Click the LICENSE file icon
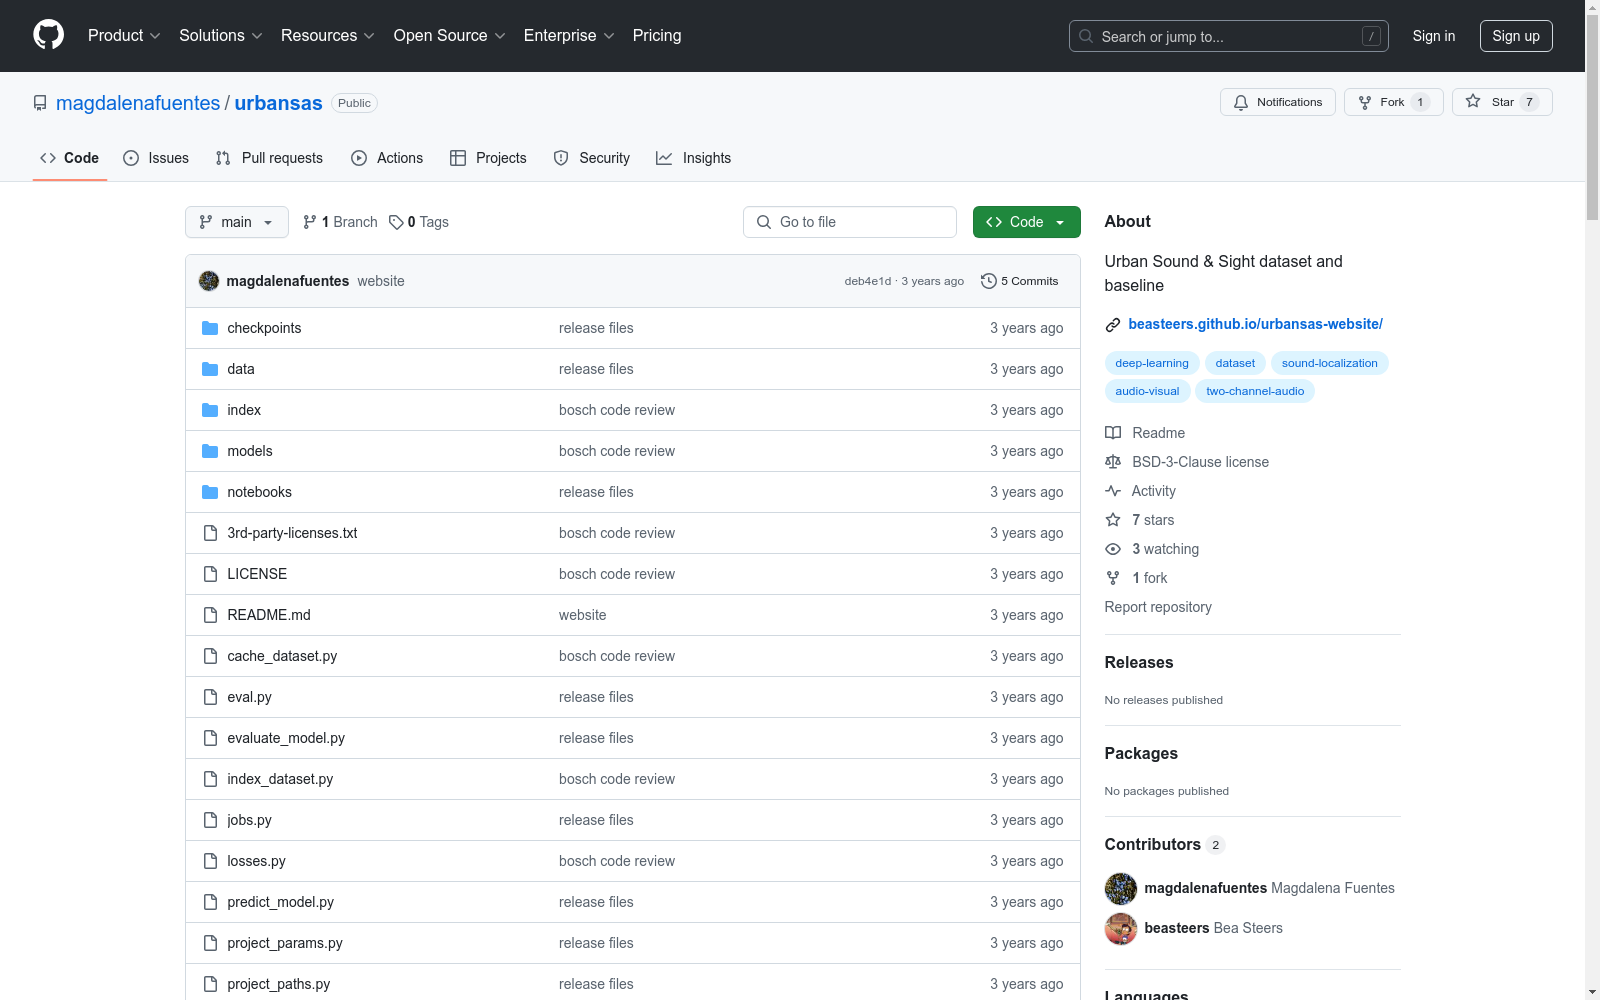Viewport: 1600px width, 1000px height. (x=210, y=574)
